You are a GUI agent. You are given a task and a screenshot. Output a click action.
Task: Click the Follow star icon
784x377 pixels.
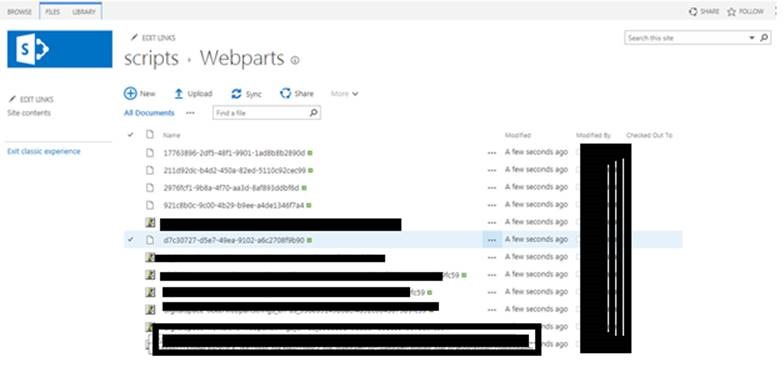732,12
